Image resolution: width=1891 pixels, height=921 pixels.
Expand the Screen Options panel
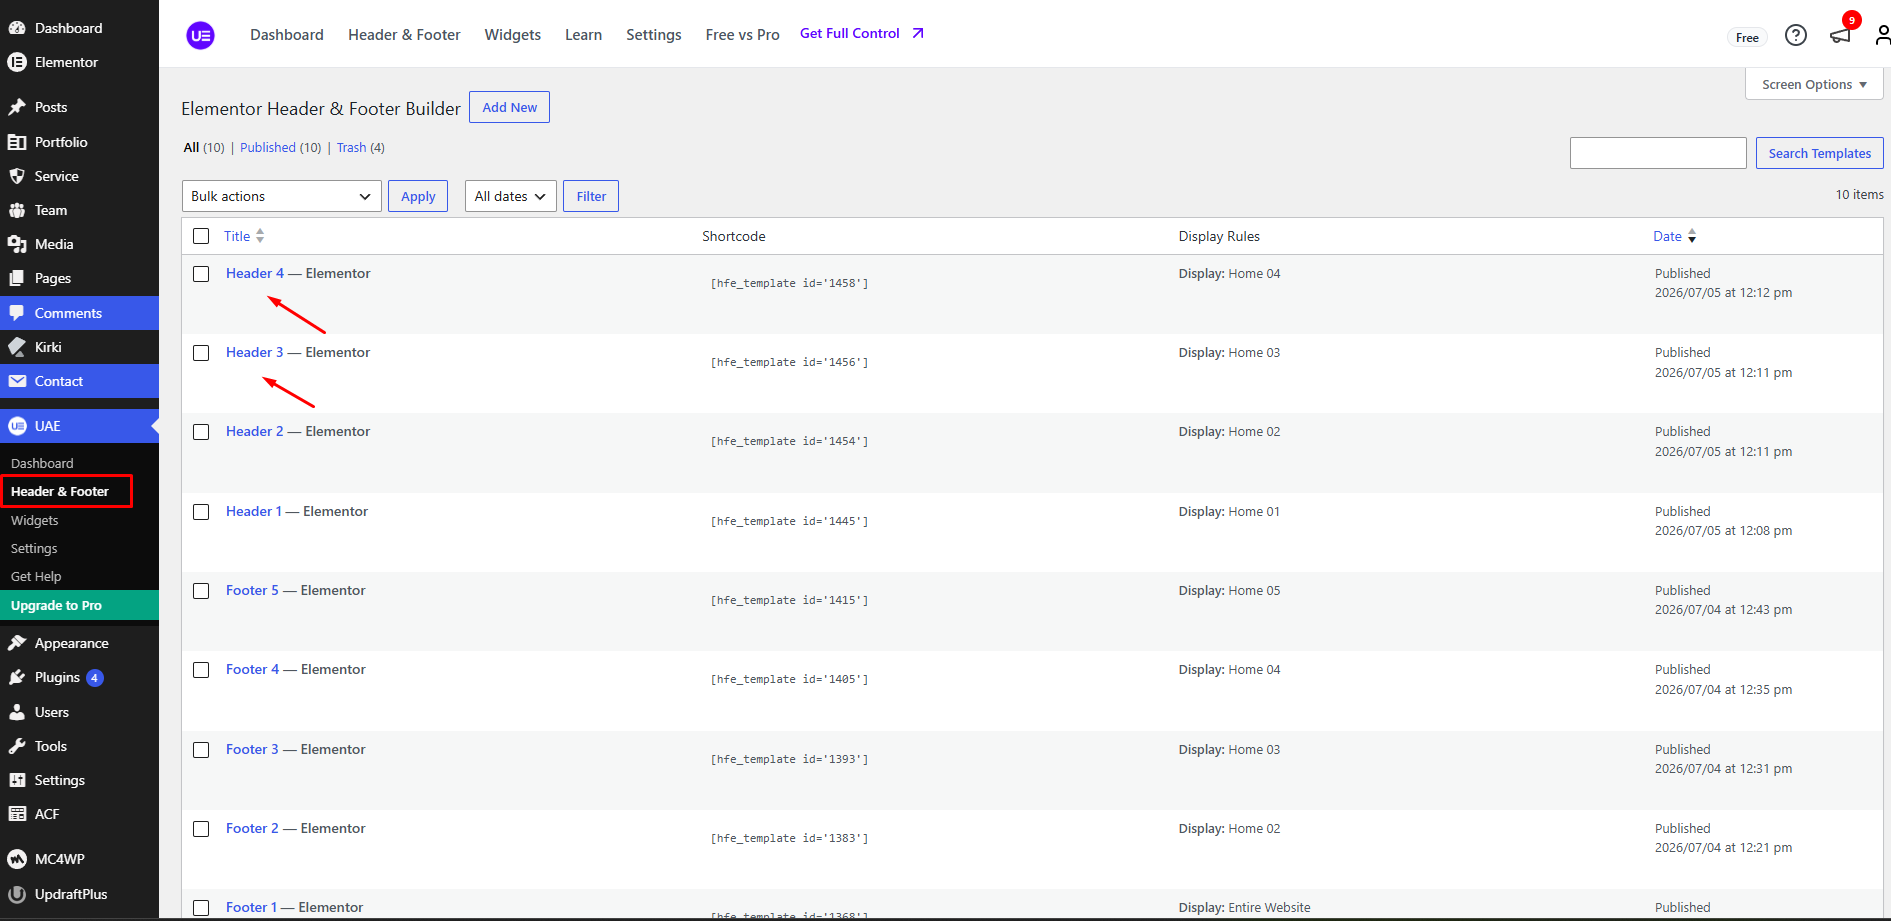(x=1814, y=84)
